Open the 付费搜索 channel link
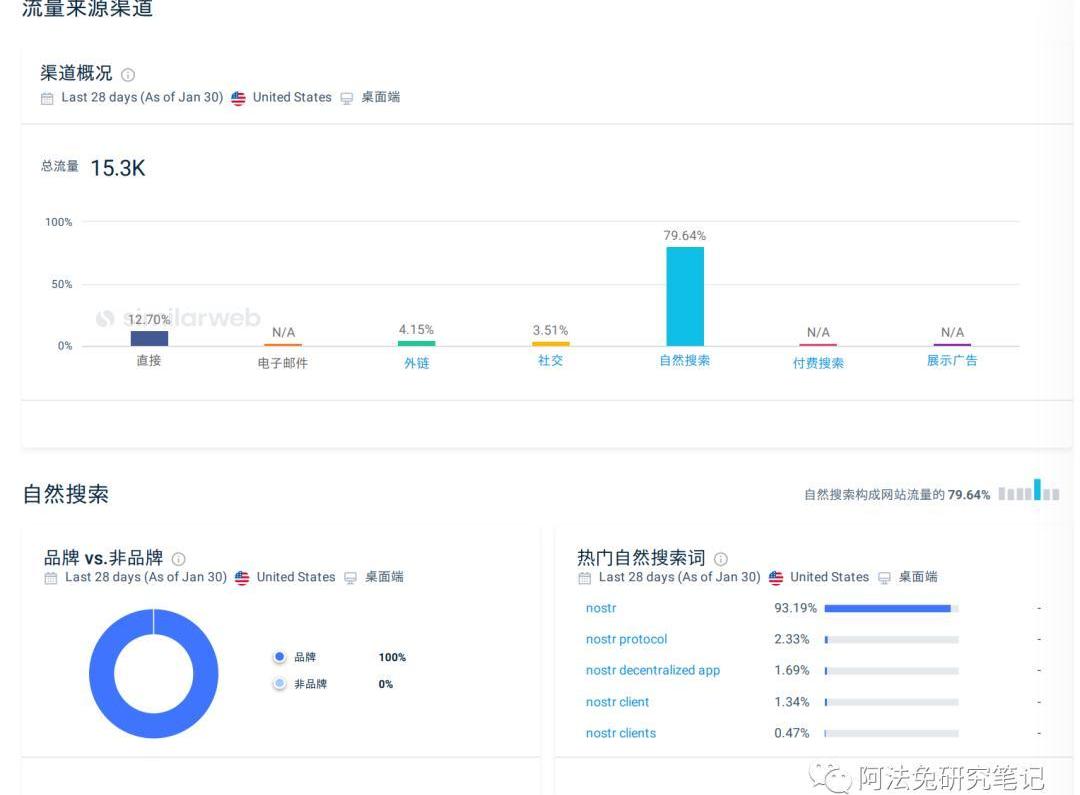1080x795 pixels. click(x=818, y=363)
